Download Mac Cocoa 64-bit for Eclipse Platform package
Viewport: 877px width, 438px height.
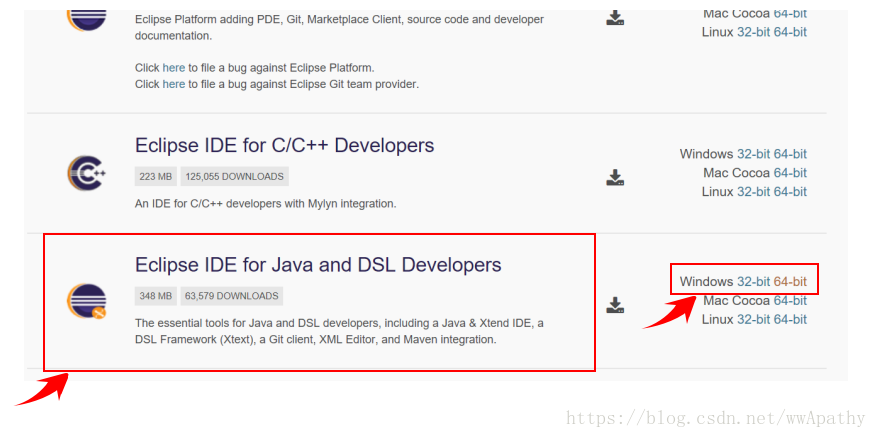pos(790,13)
